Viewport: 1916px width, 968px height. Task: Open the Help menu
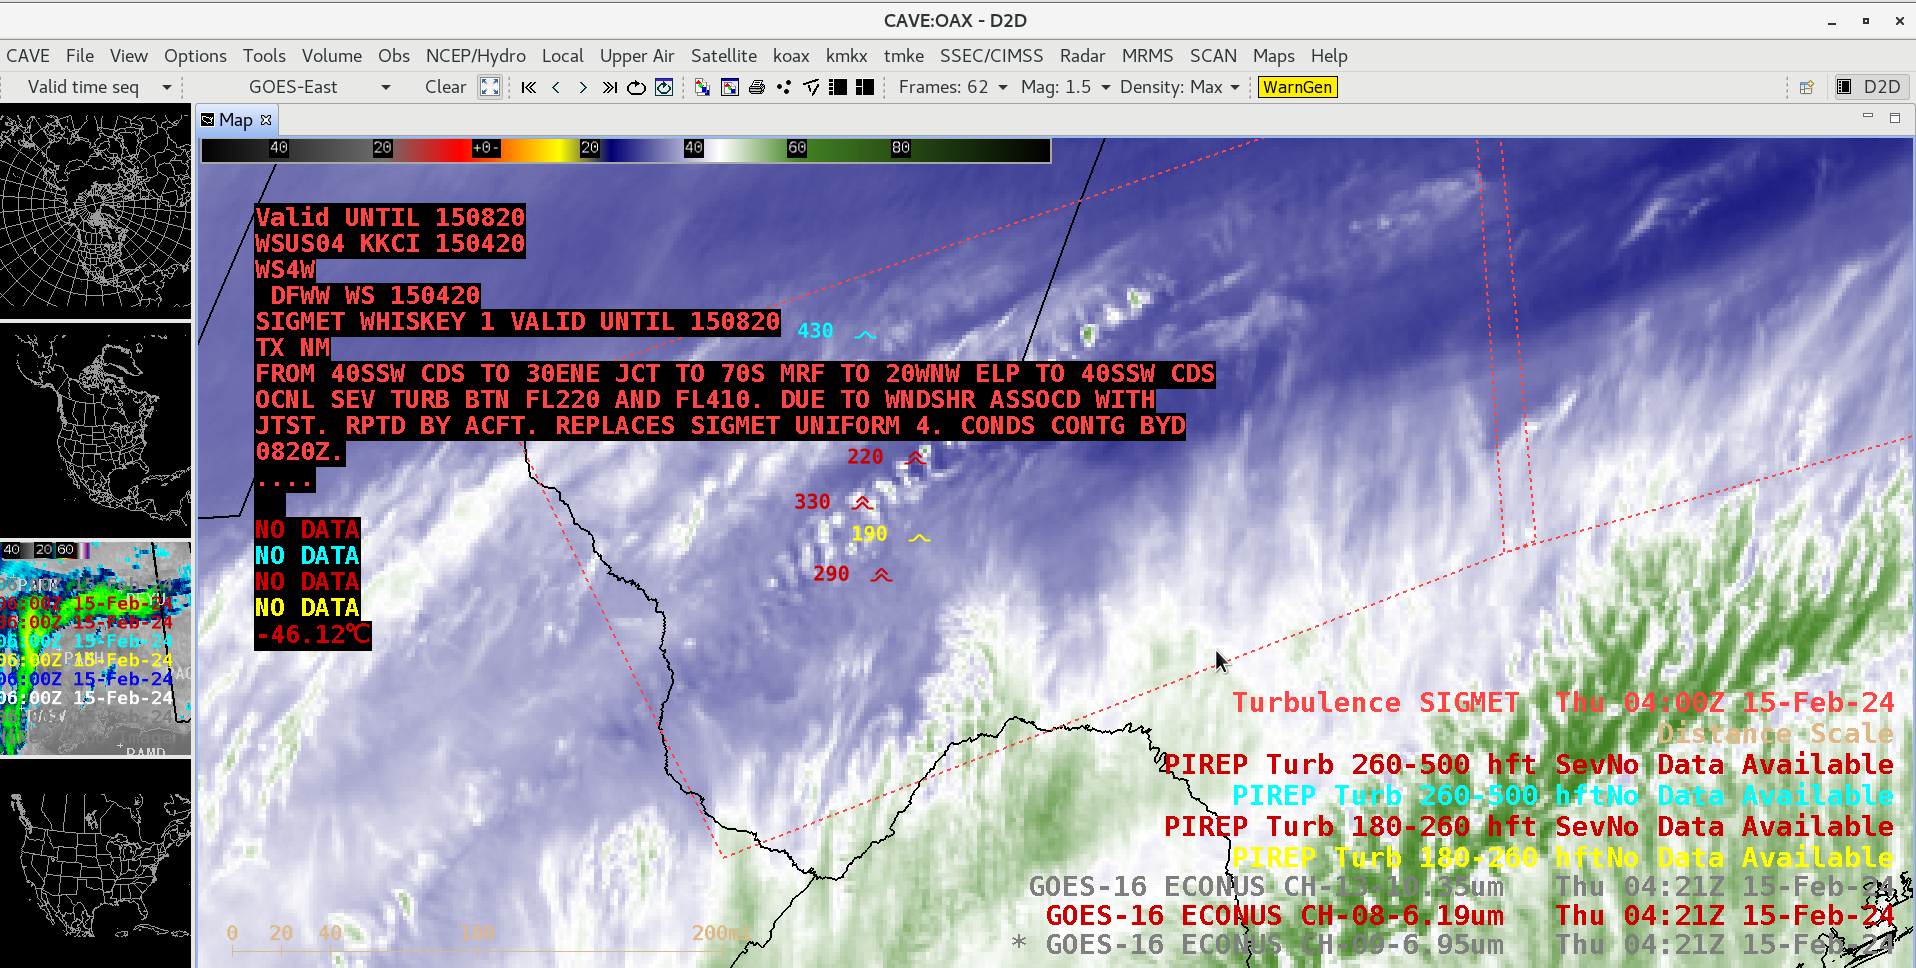click(1329, 56)
